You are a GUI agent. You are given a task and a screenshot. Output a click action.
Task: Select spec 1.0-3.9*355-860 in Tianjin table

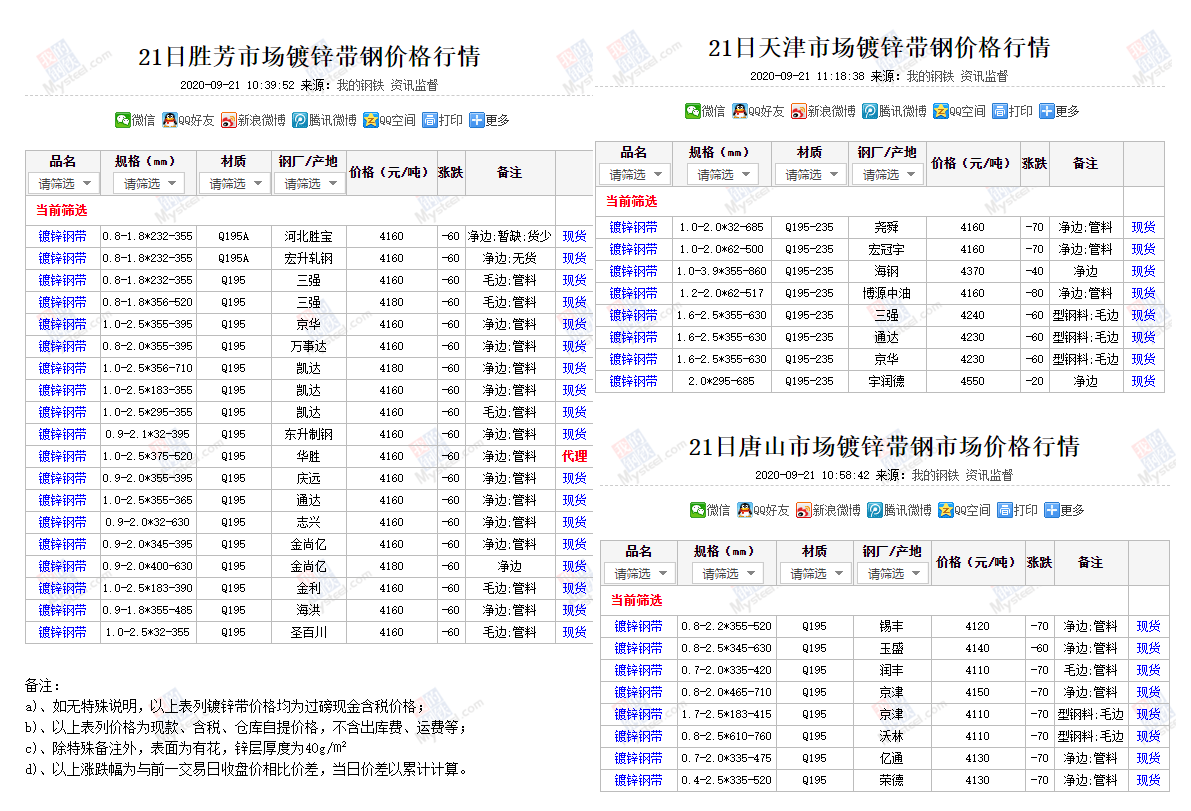click(721, 271)
